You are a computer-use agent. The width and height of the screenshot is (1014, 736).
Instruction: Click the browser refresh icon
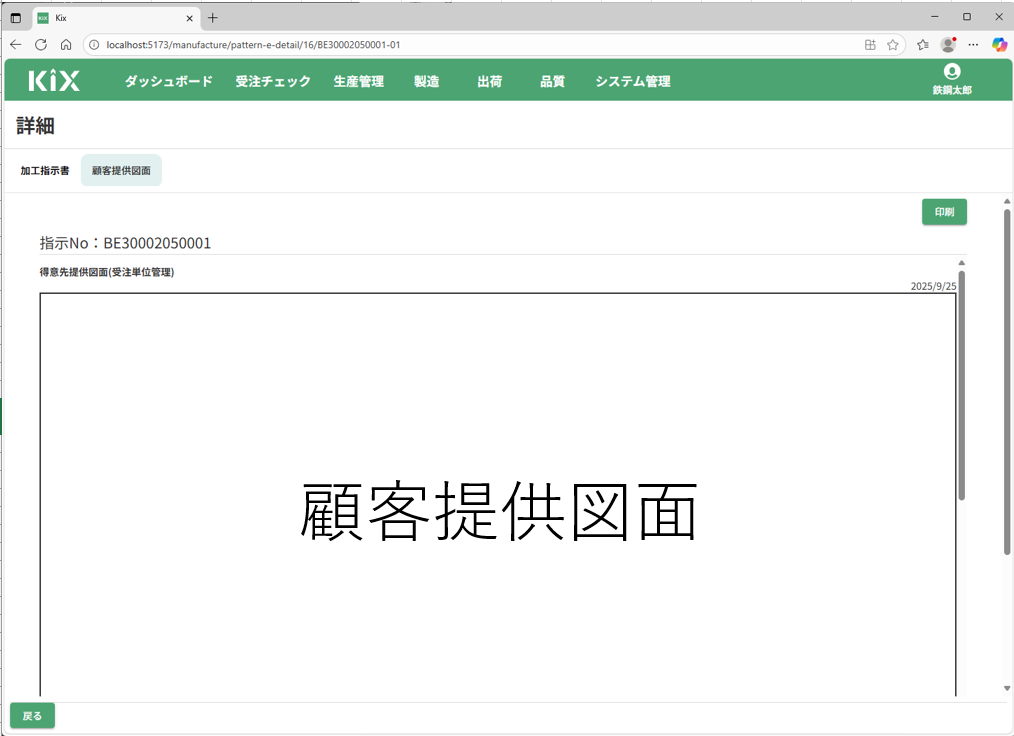[x=41, y=45]
